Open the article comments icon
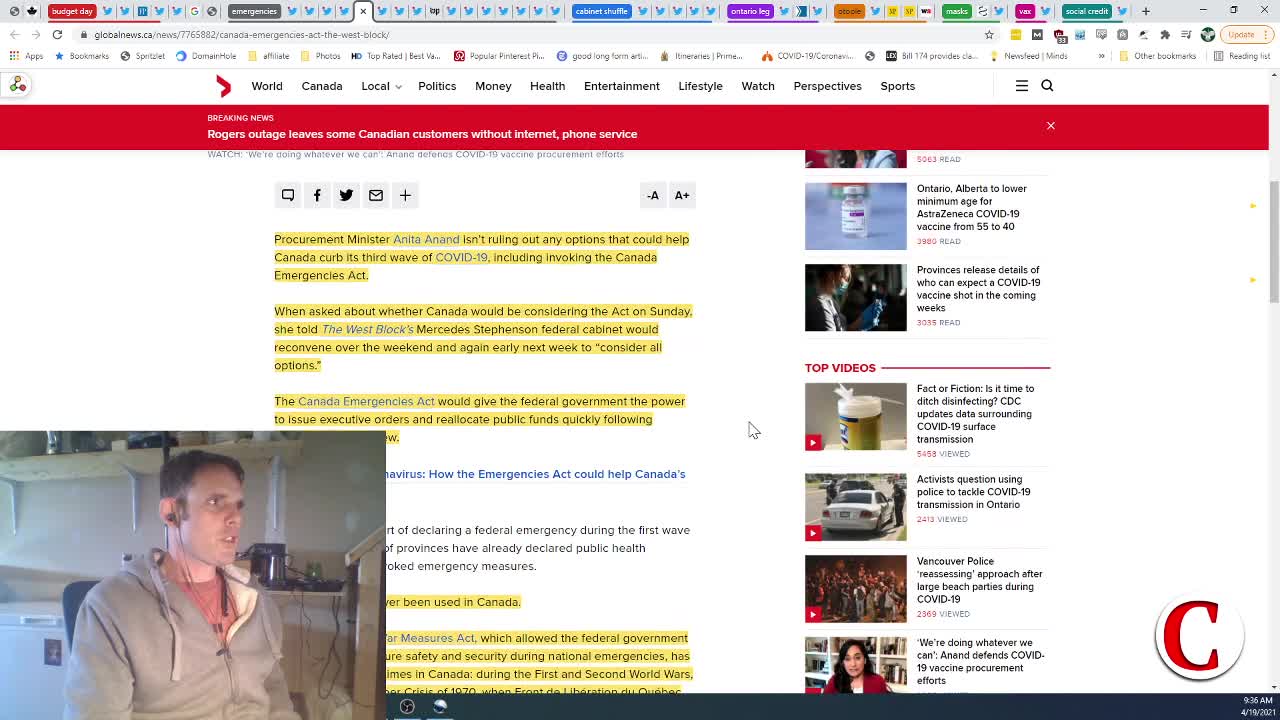The image size is (1280, 720). point(288,195)
